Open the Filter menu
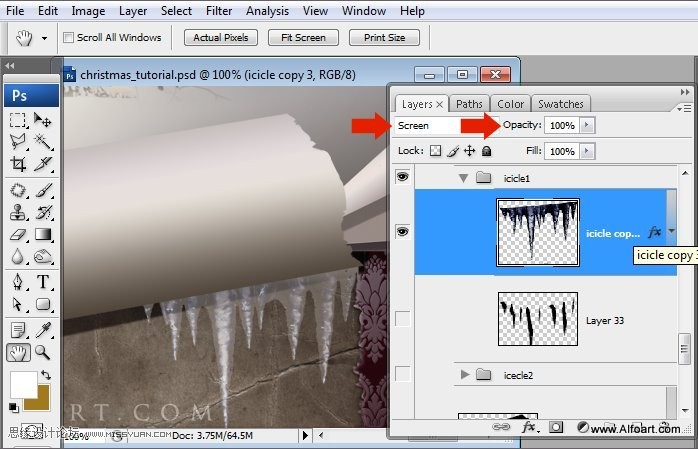The width and height of the screenshot is (698, 449). 219,11
